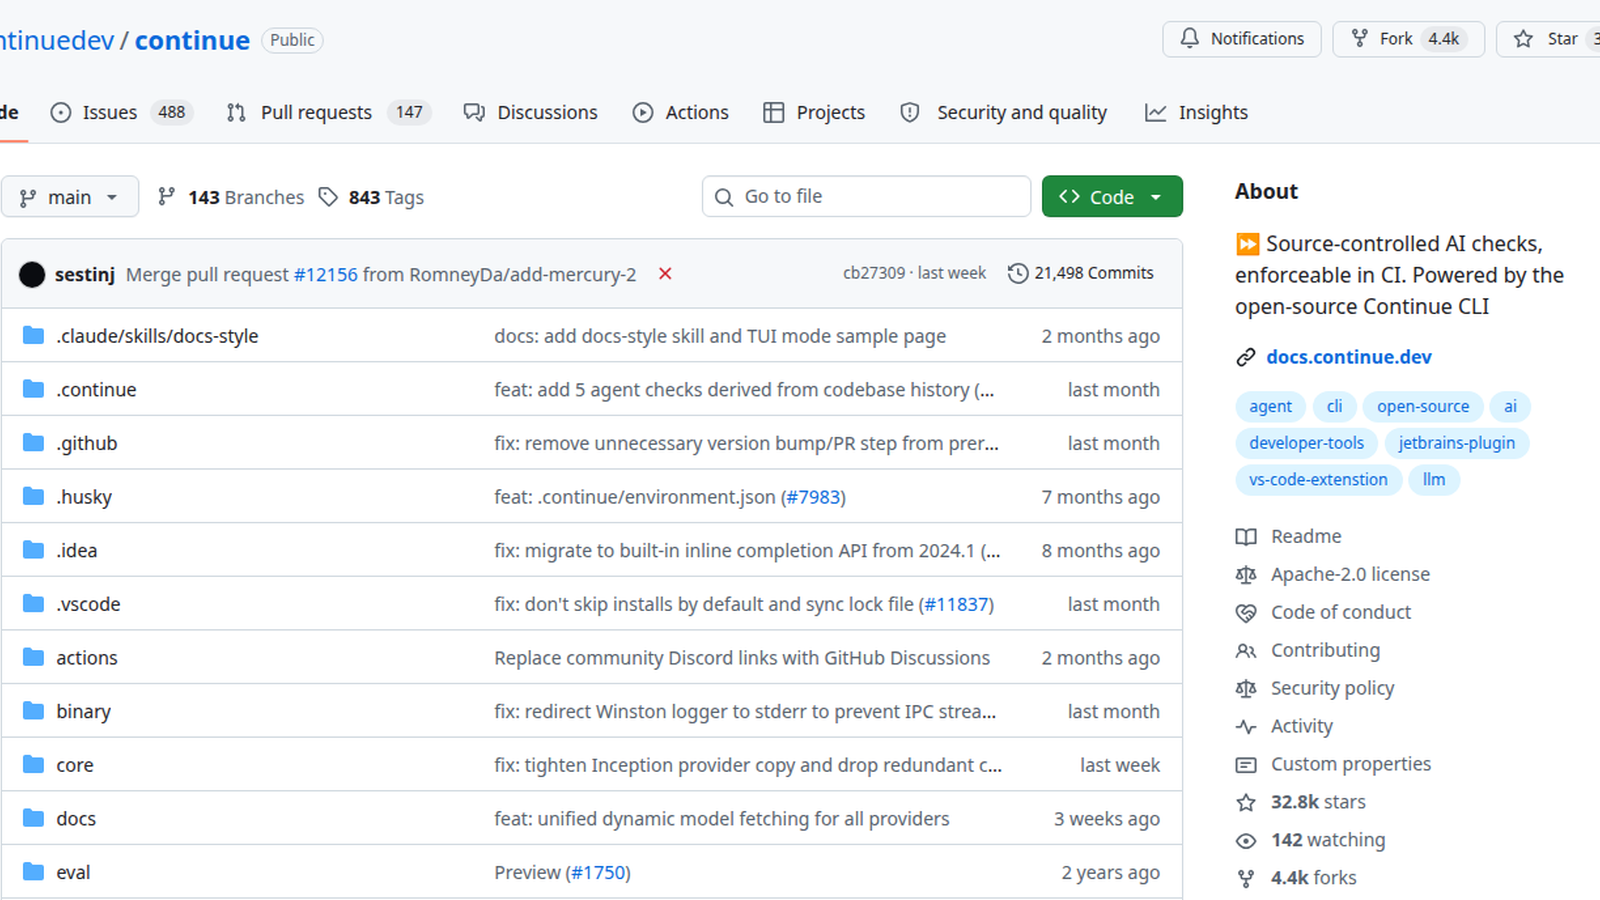Click the failed checks red X icon

665,274
